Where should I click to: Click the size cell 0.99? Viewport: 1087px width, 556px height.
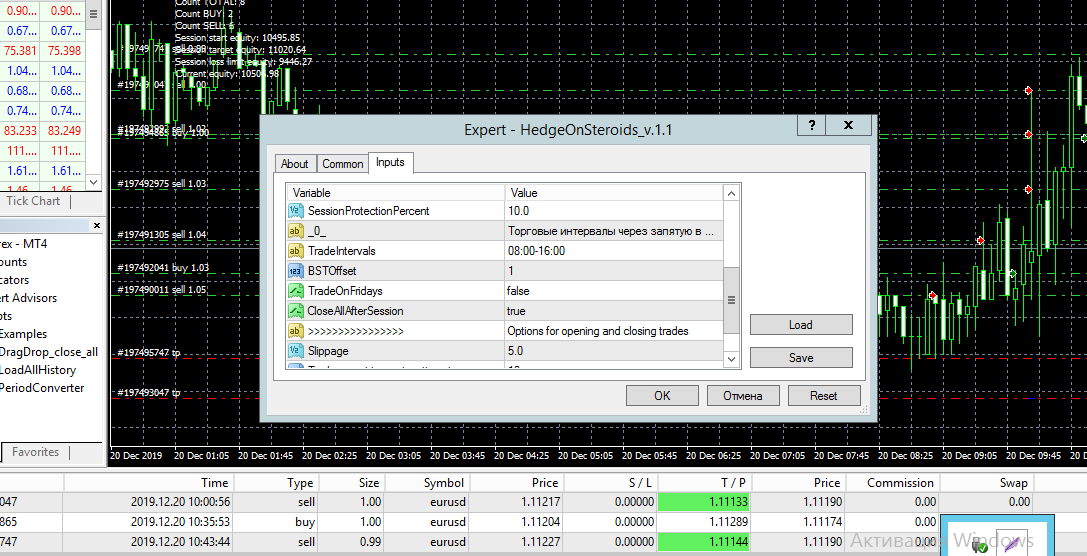pos(351,541)
